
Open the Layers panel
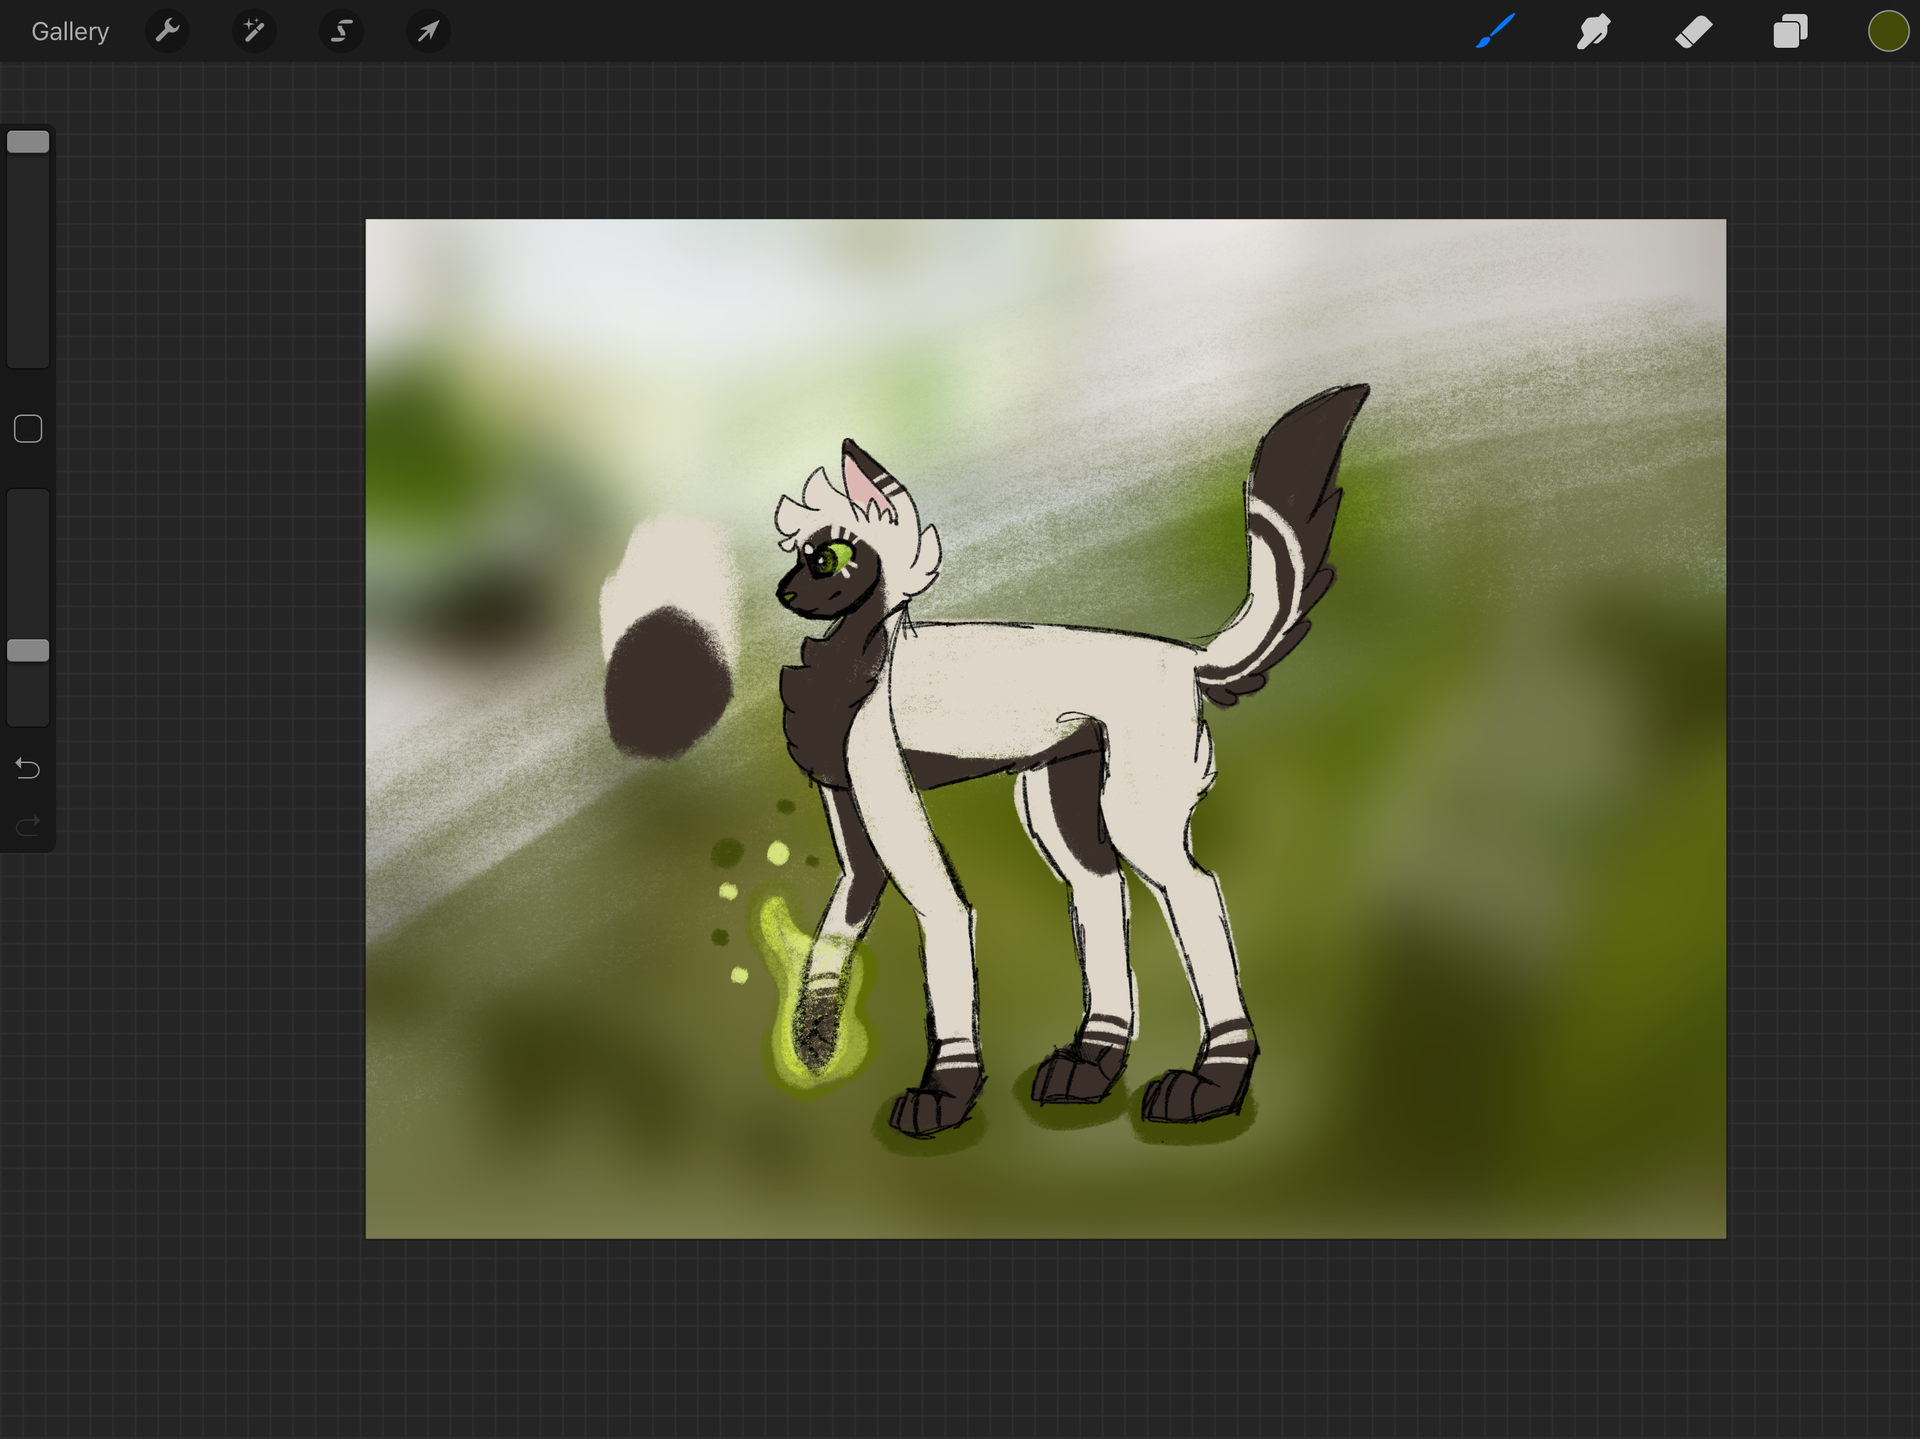(x=1791, y=31)
